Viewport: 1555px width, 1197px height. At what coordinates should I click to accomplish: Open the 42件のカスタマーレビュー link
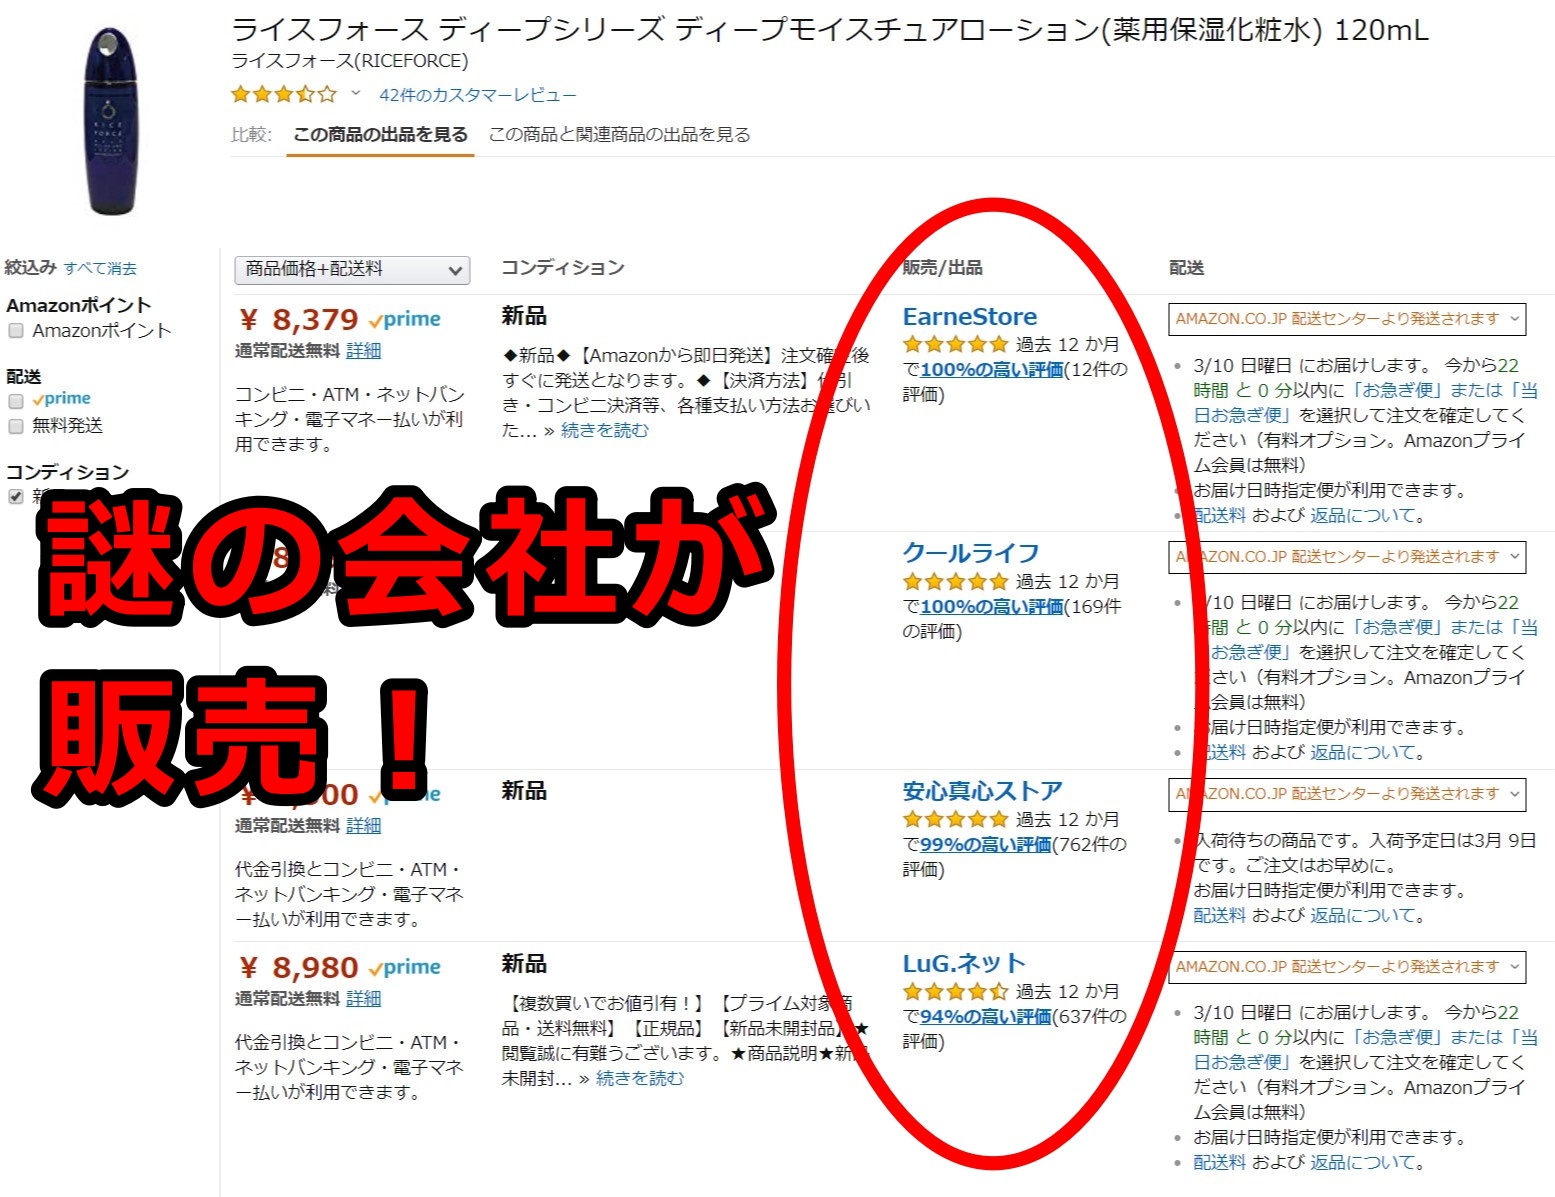coord(478,95)
